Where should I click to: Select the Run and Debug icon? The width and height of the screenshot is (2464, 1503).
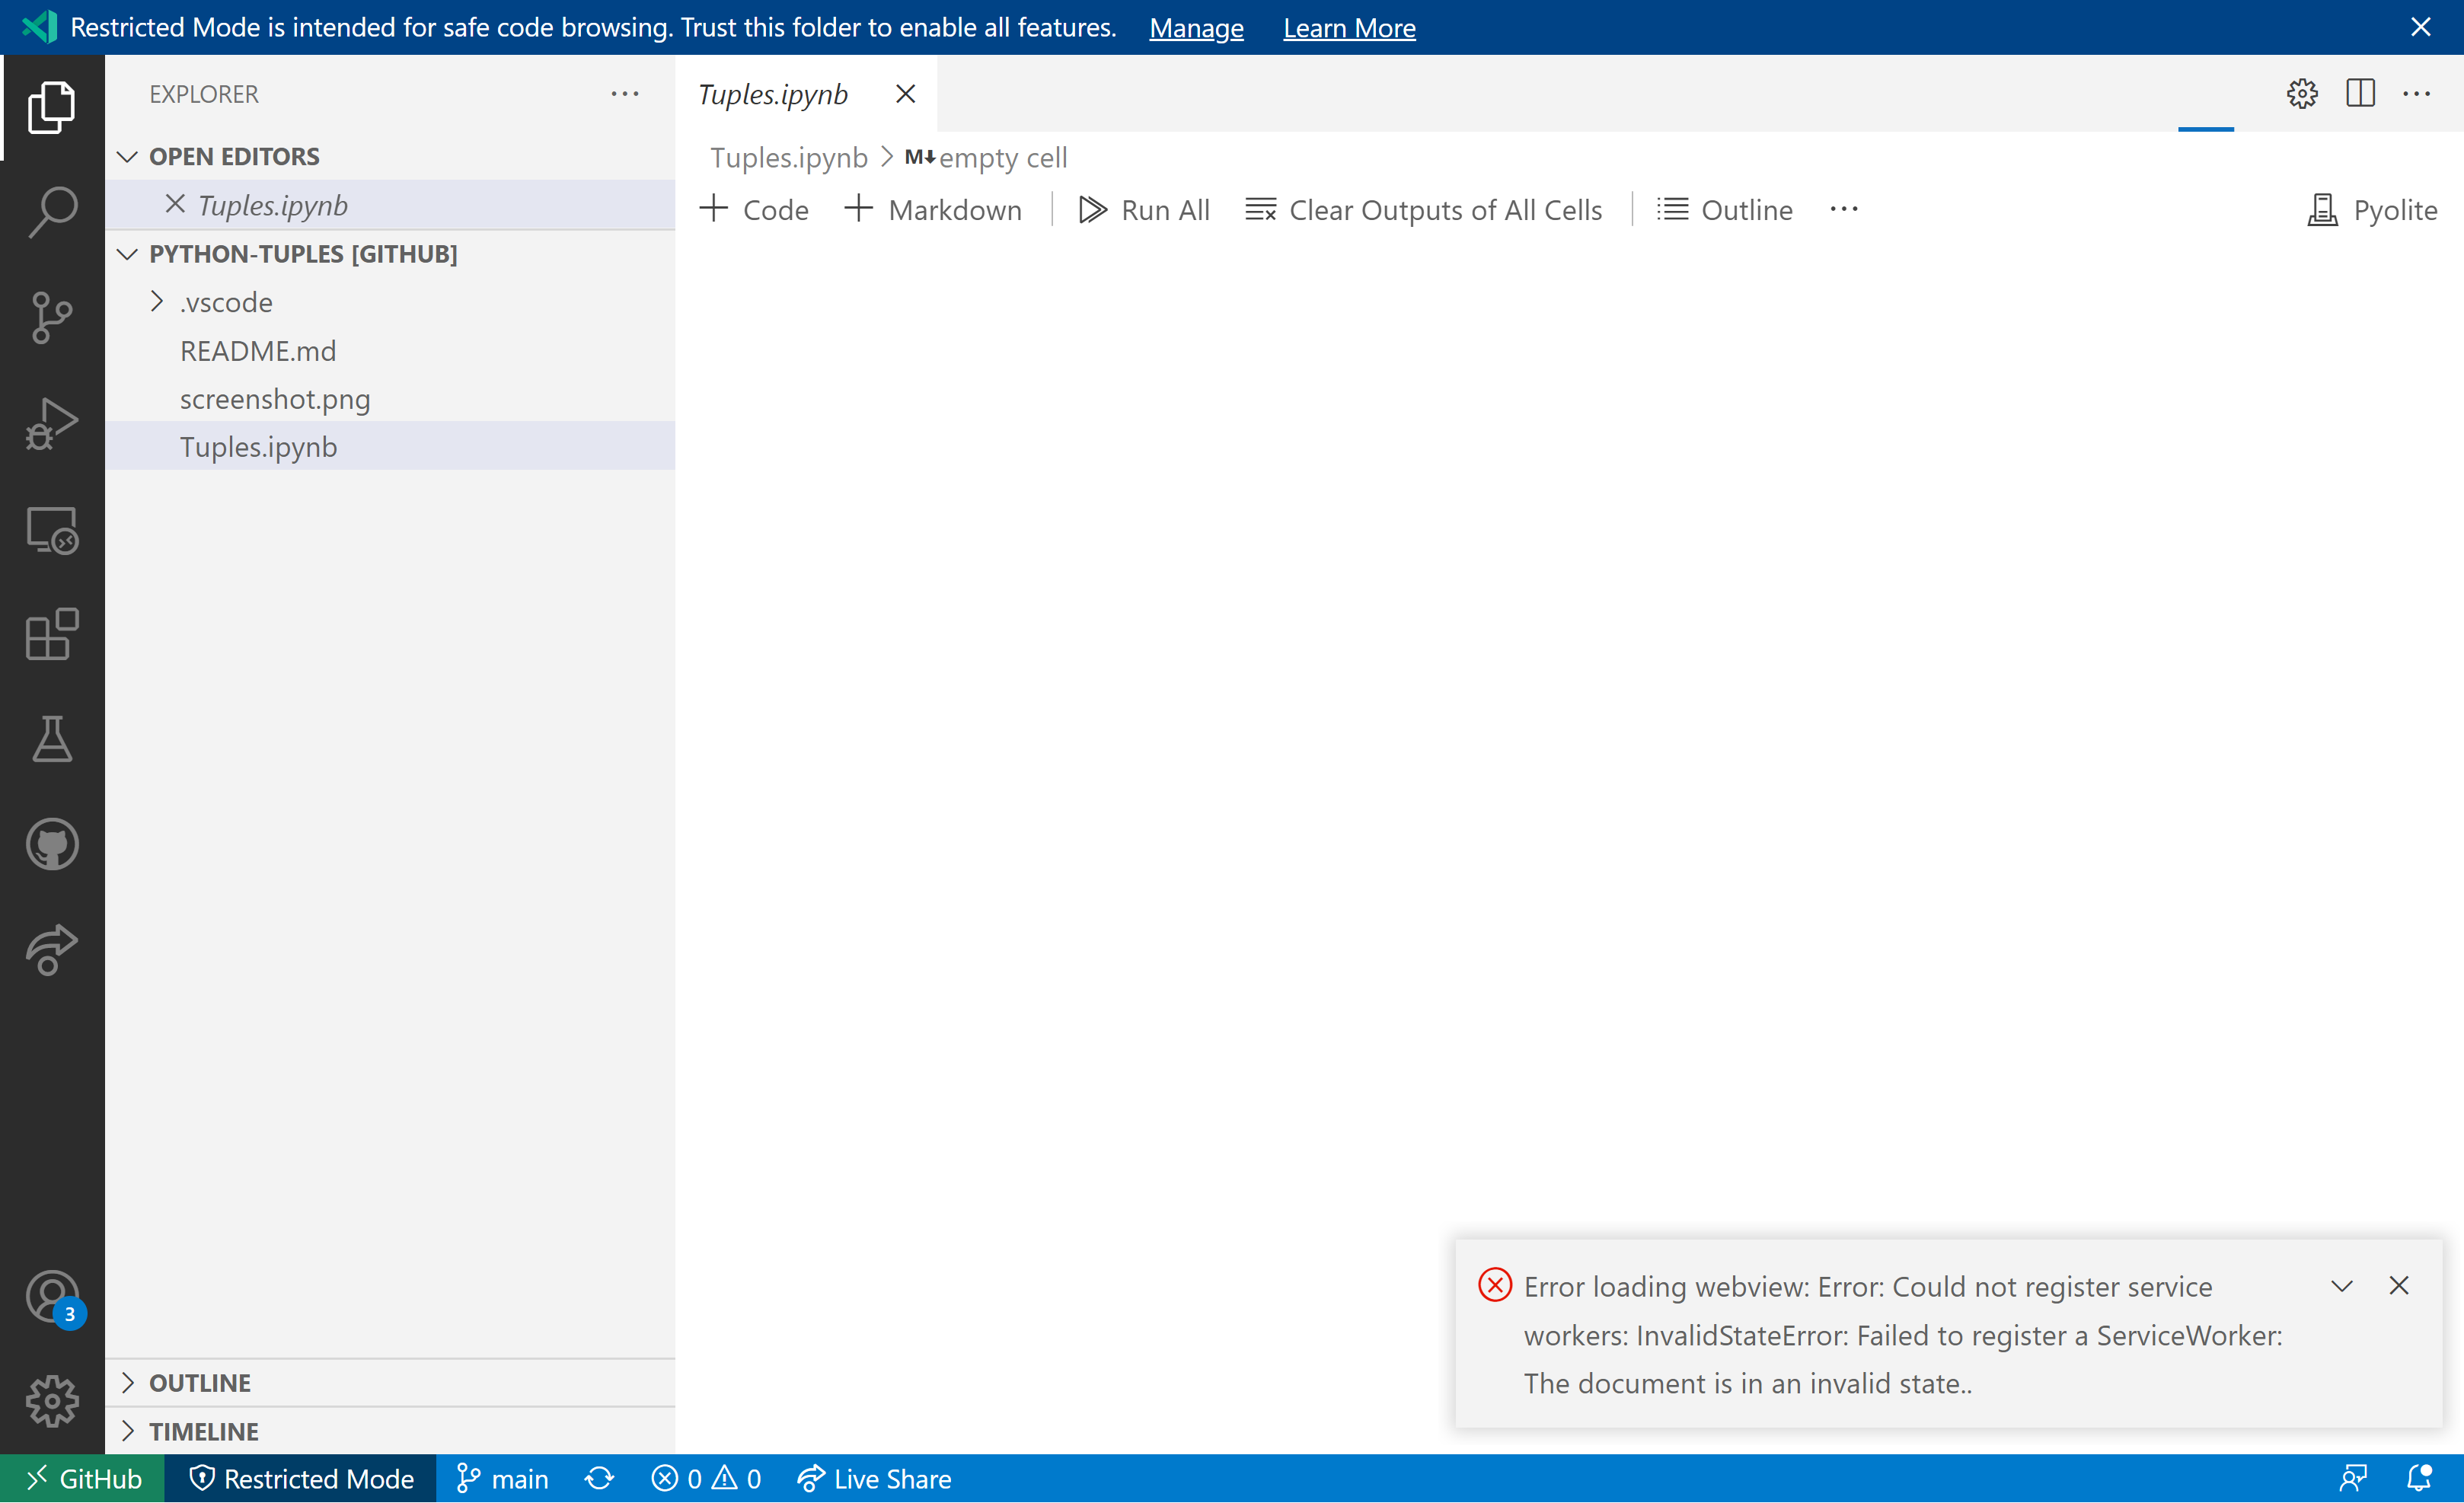coord(51,423)
